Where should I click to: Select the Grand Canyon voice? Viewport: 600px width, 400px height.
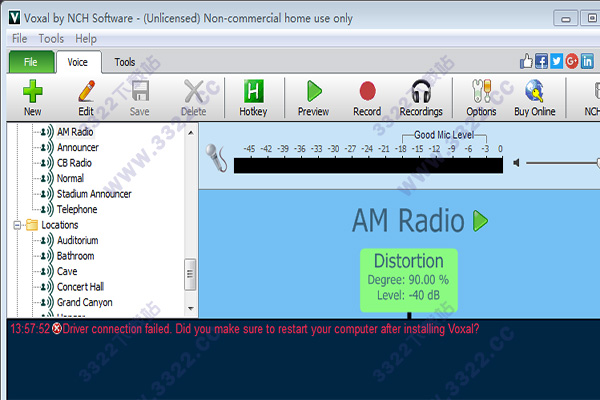point(85,302)
